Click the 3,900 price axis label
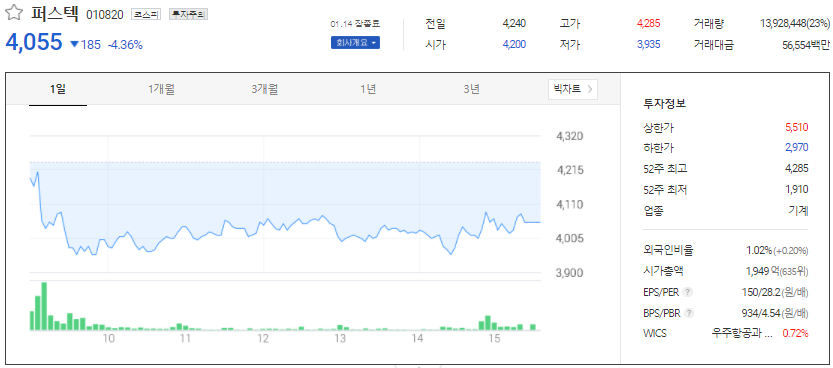 pos(570,272)
